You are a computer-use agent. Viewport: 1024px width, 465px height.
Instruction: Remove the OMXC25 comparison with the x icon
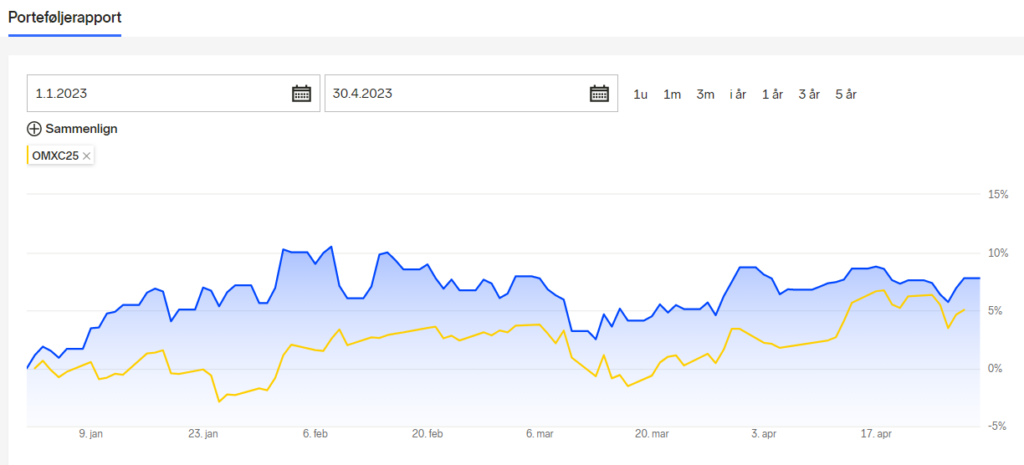tap(87, 156)
